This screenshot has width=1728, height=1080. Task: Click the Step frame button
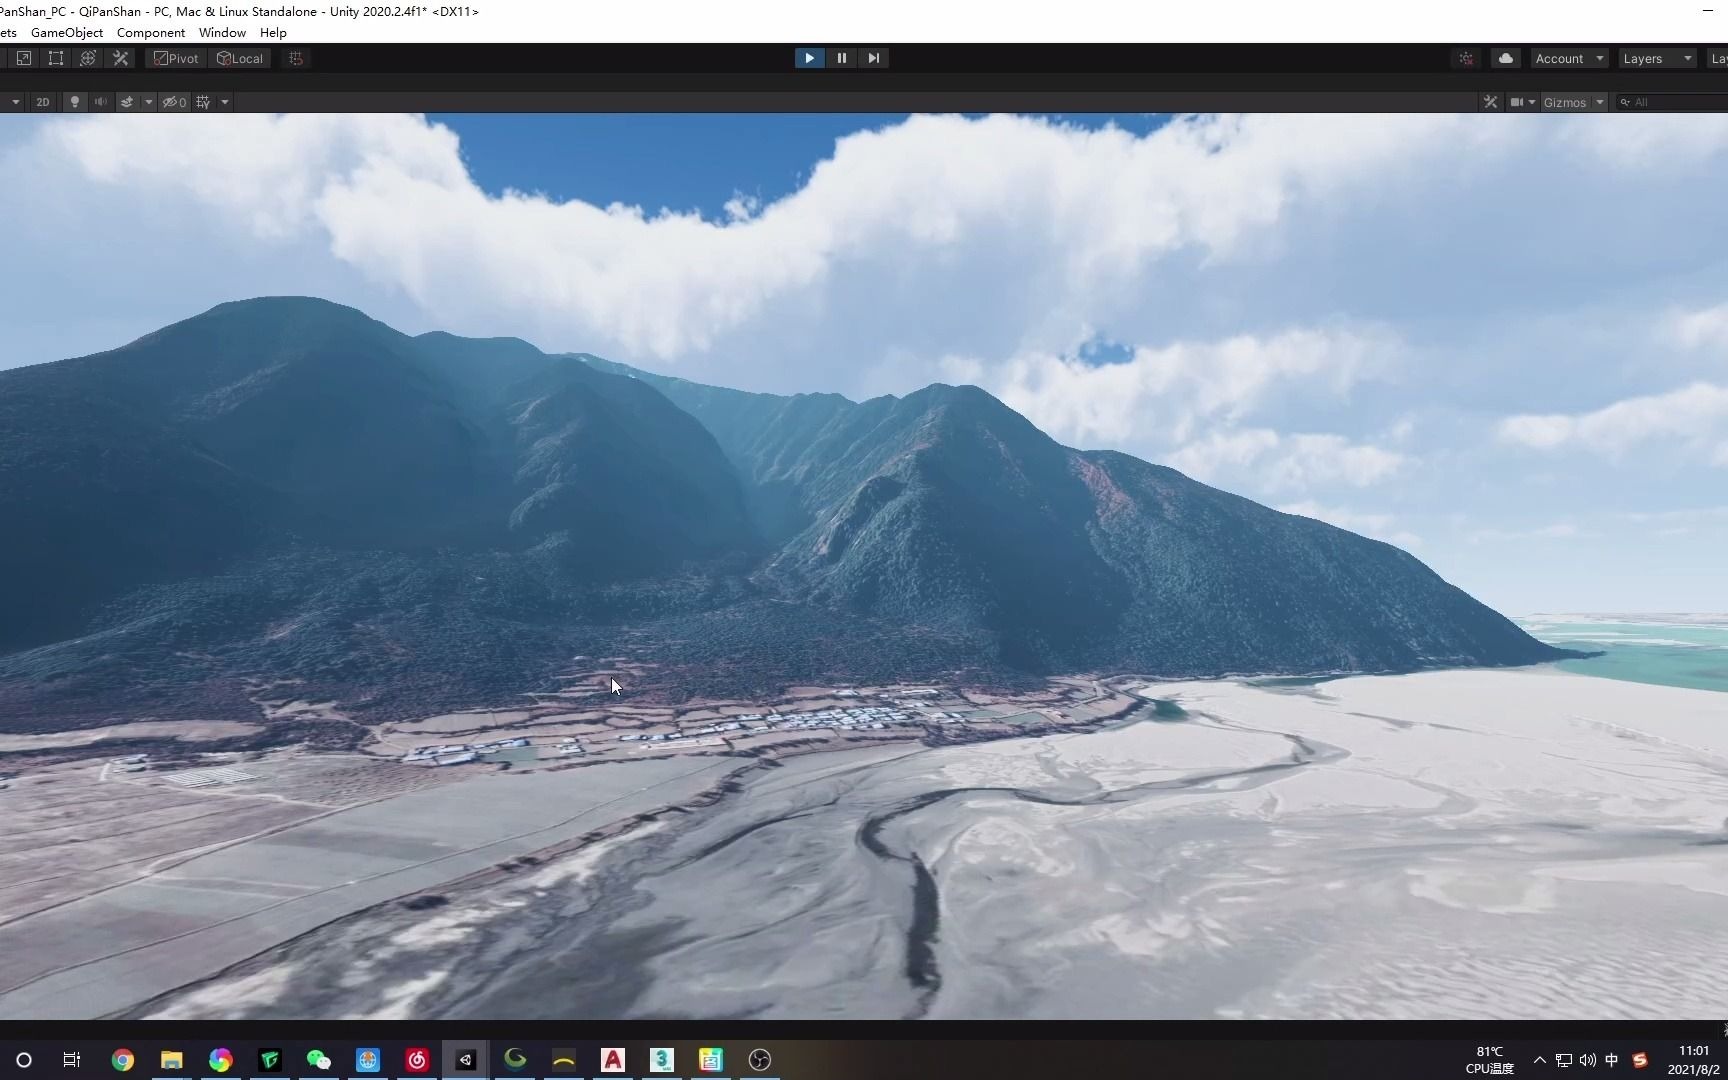(873, 58)
